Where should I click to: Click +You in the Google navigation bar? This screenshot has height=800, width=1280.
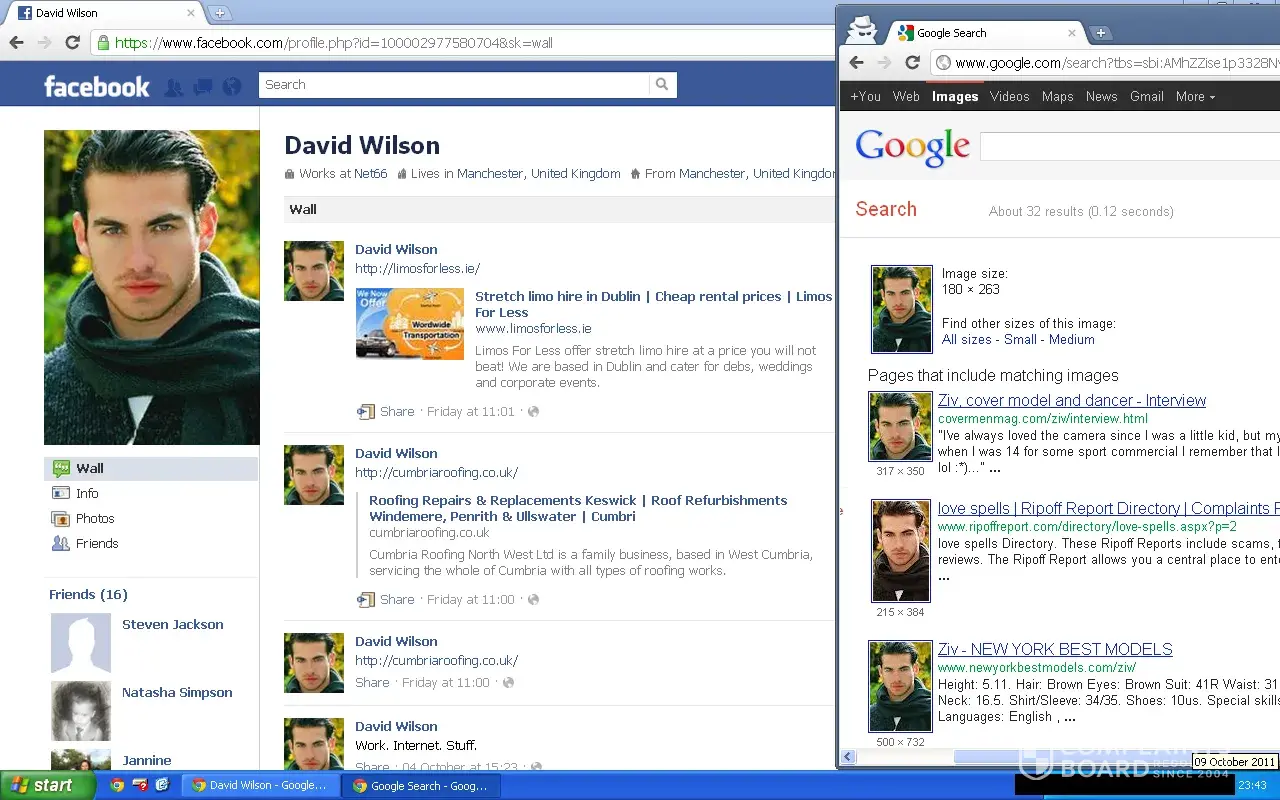point(865,96)
